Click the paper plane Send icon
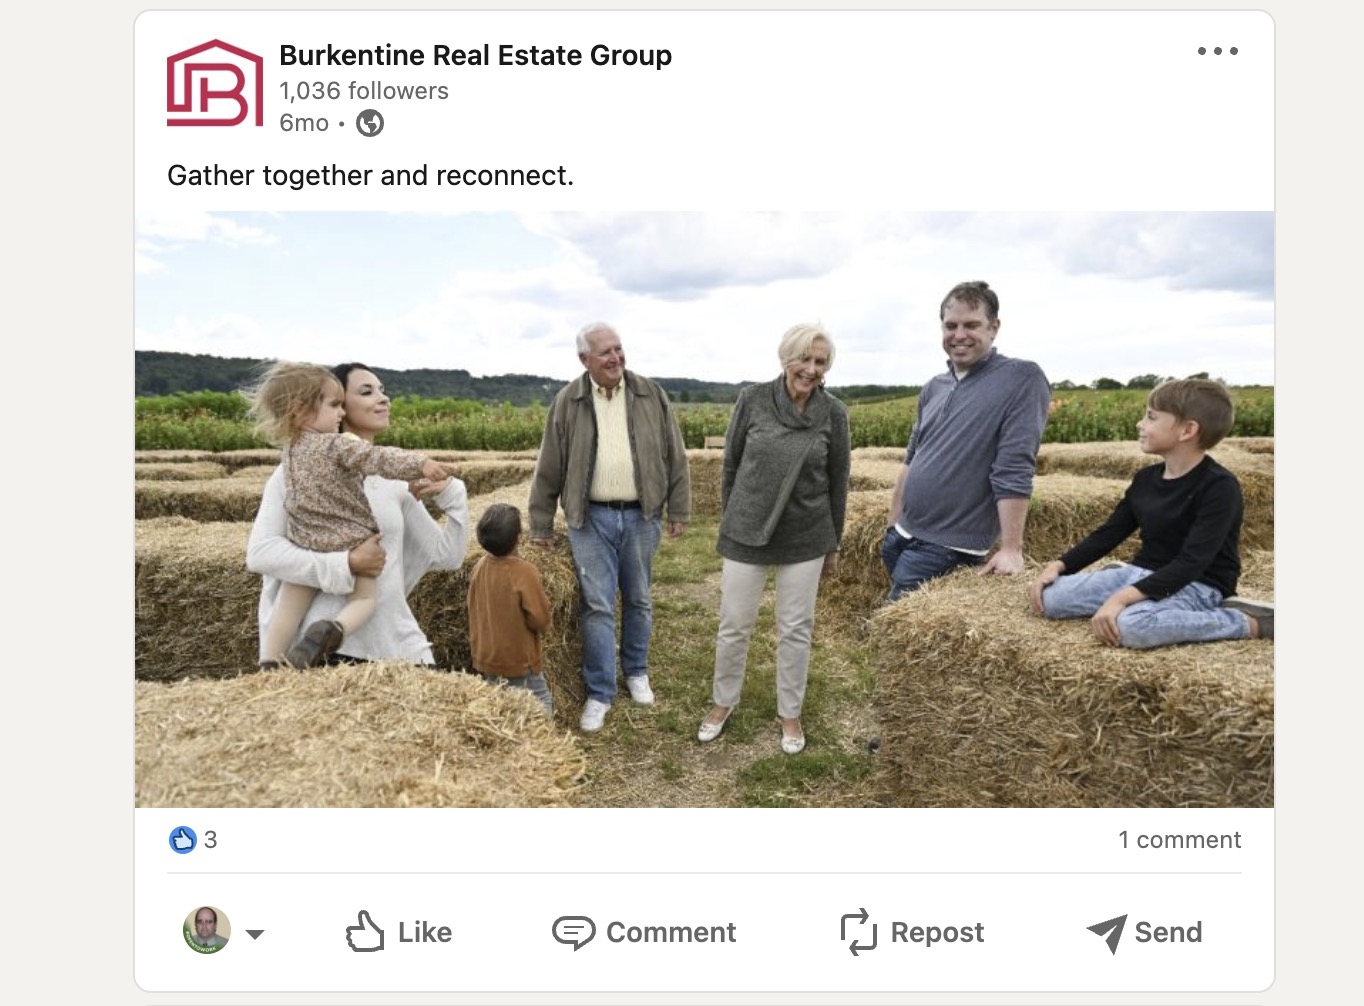 pos(1107,934)
